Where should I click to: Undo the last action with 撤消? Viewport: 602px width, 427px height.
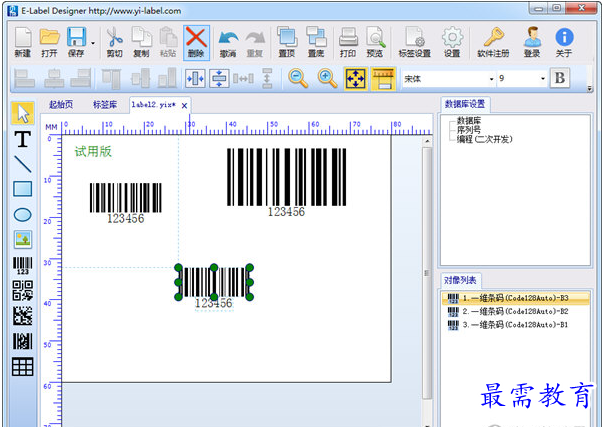pyautogui.click(x=228, y=43)
